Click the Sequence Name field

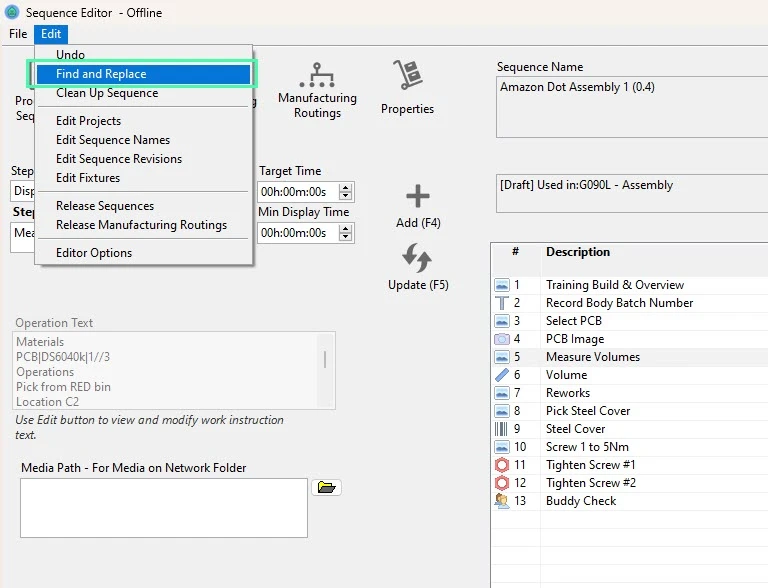630,106
